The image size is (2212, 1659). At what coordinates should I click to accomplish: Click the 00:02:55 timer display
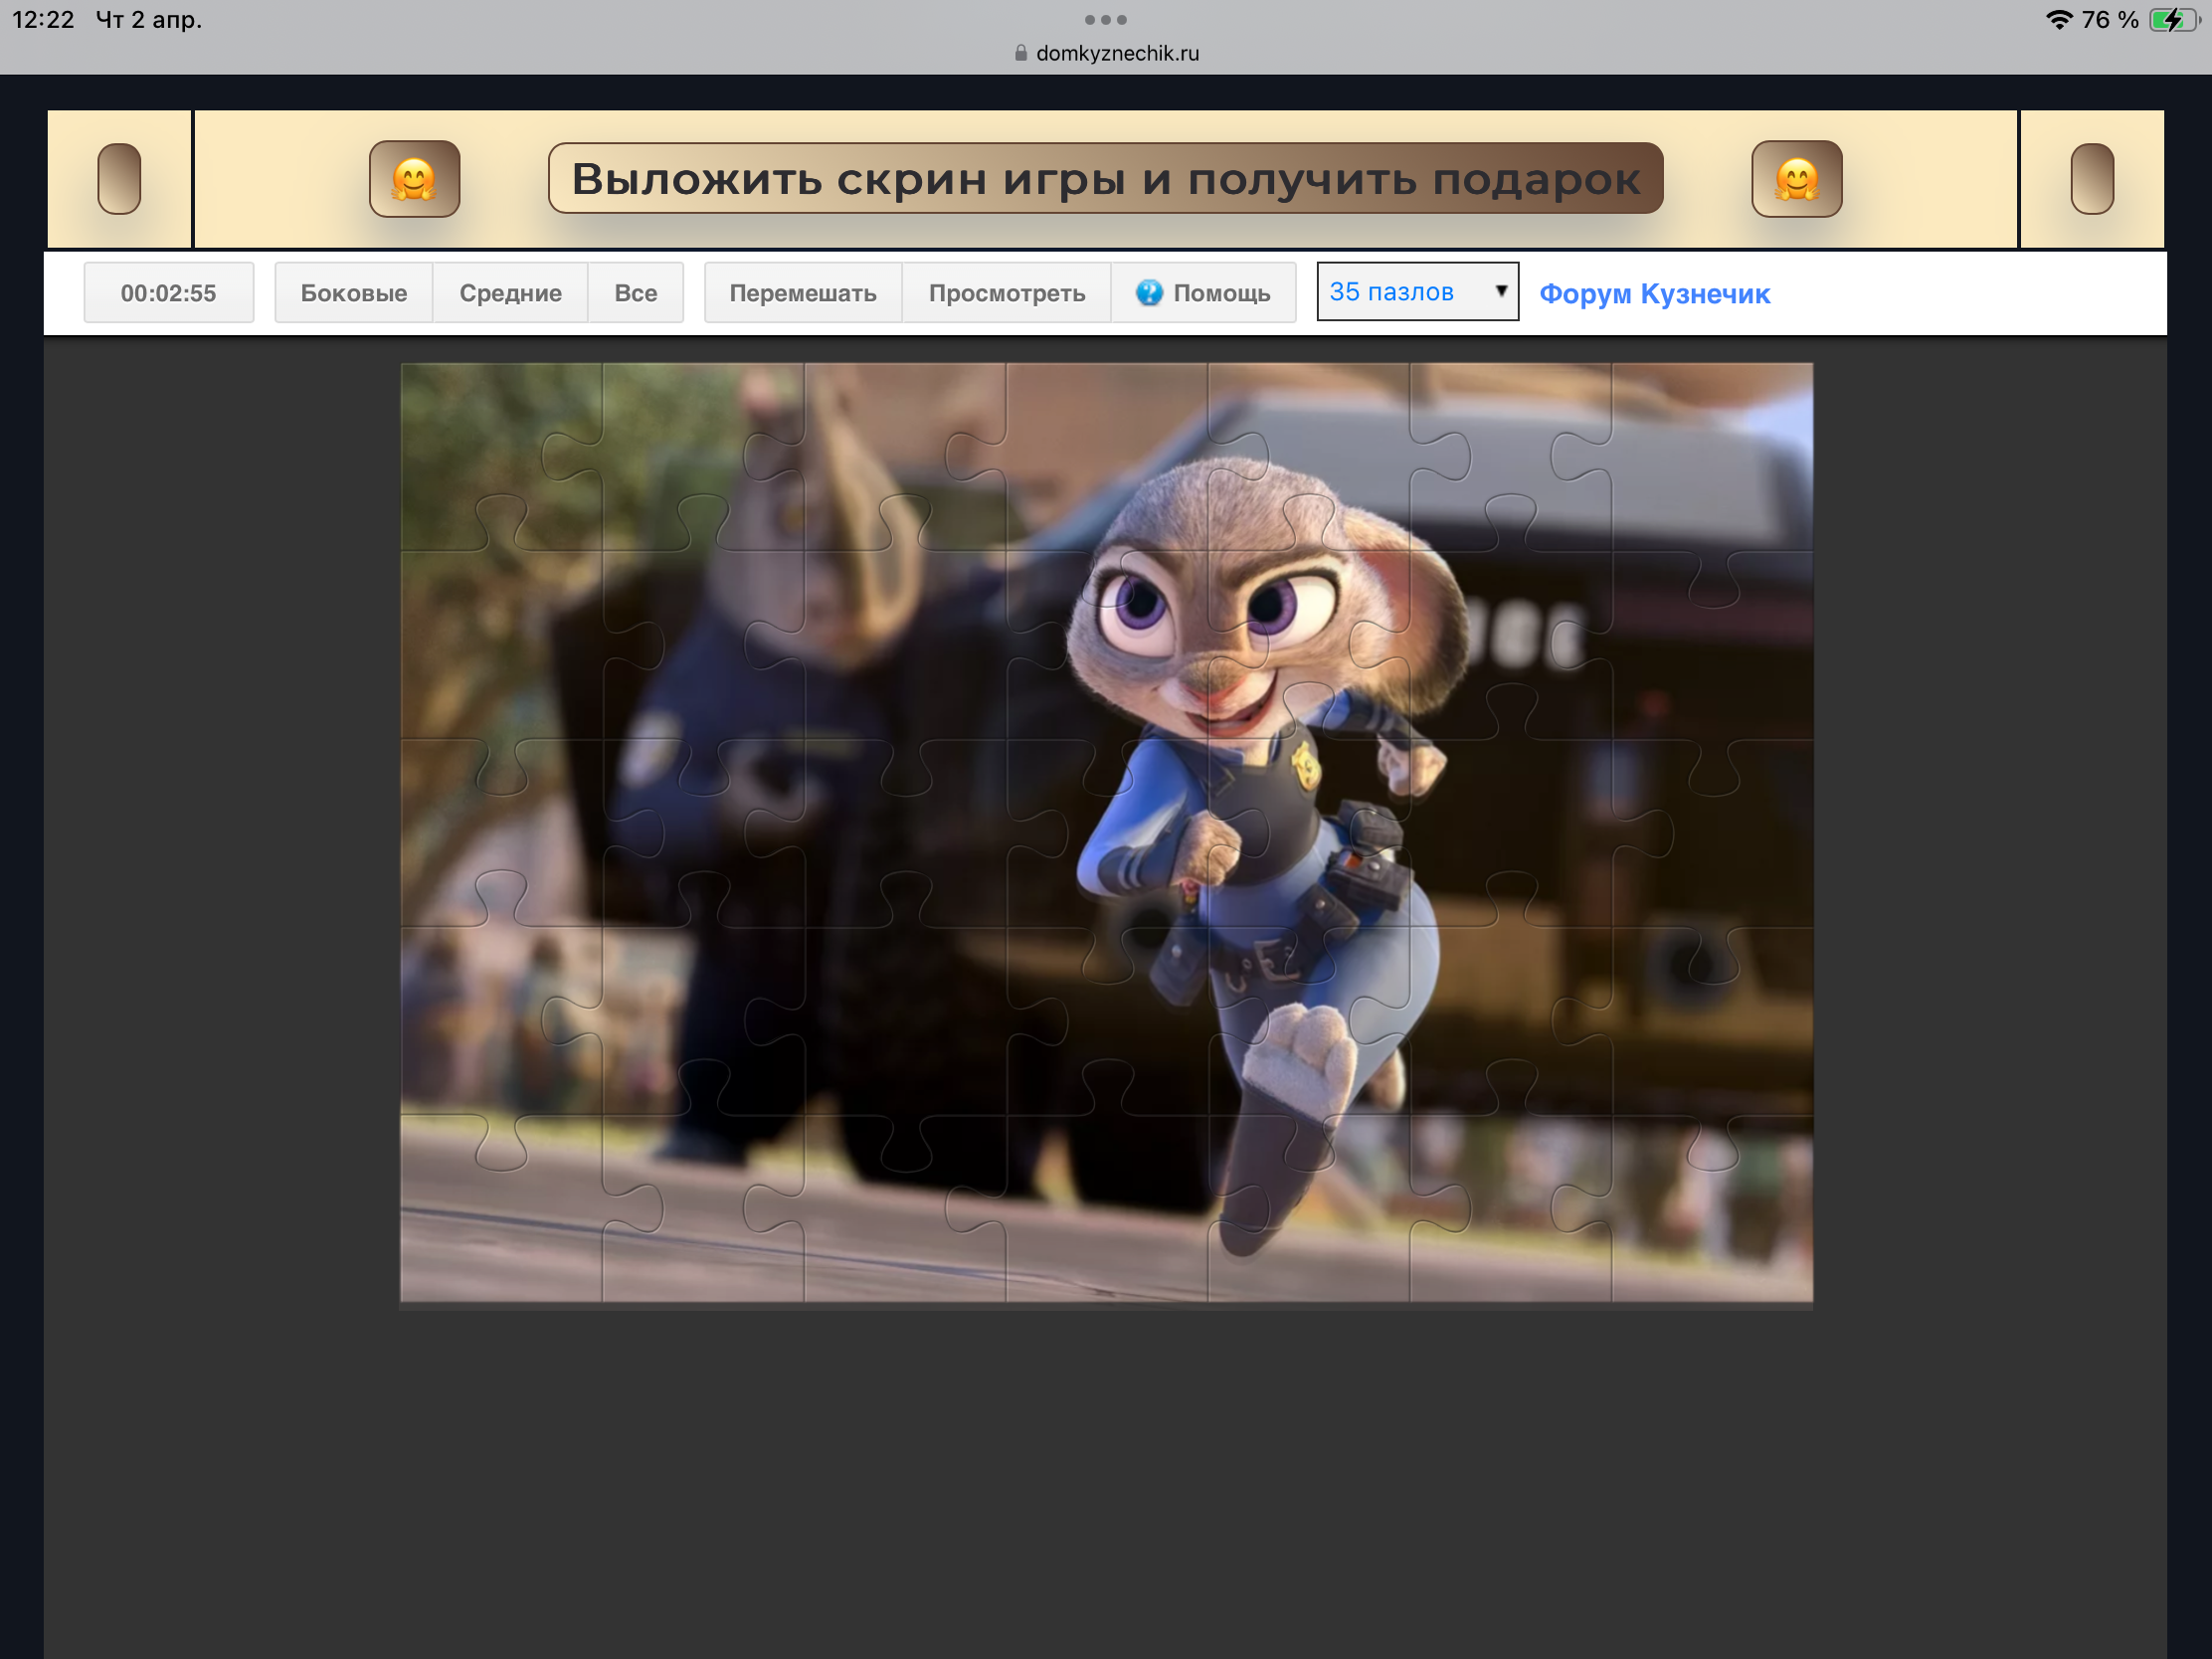[x=168, y=293]
